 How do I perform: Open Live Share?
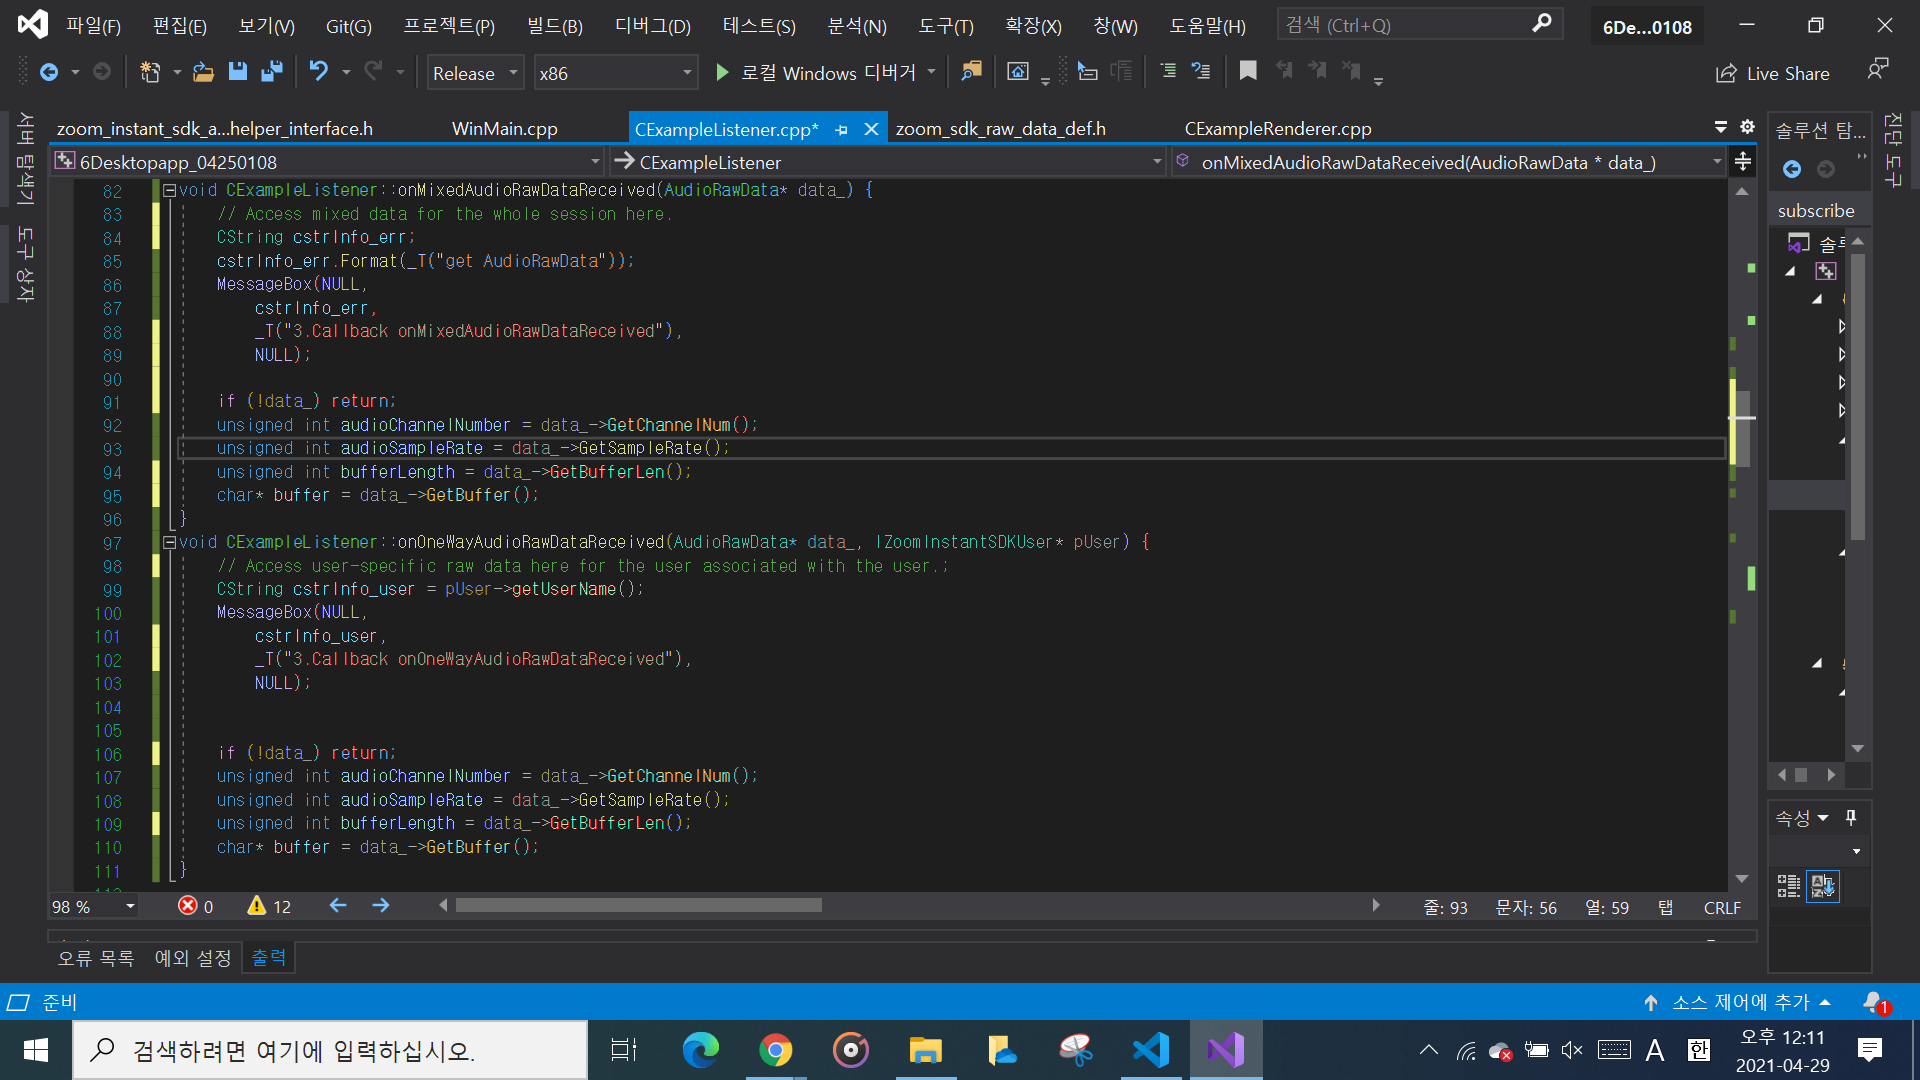click(x=1773, y=73)
